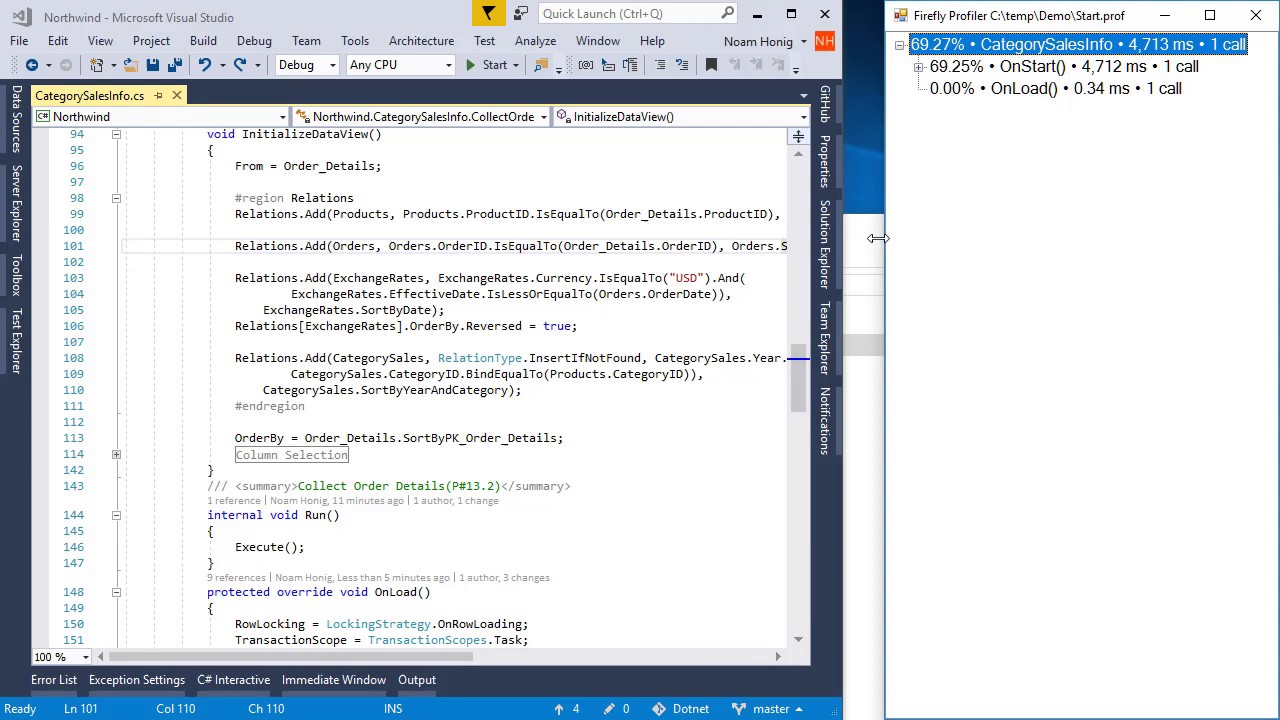This screenshot has width=1280, height=720.
Task: Switch to the Error List tab
Action: 54,680
